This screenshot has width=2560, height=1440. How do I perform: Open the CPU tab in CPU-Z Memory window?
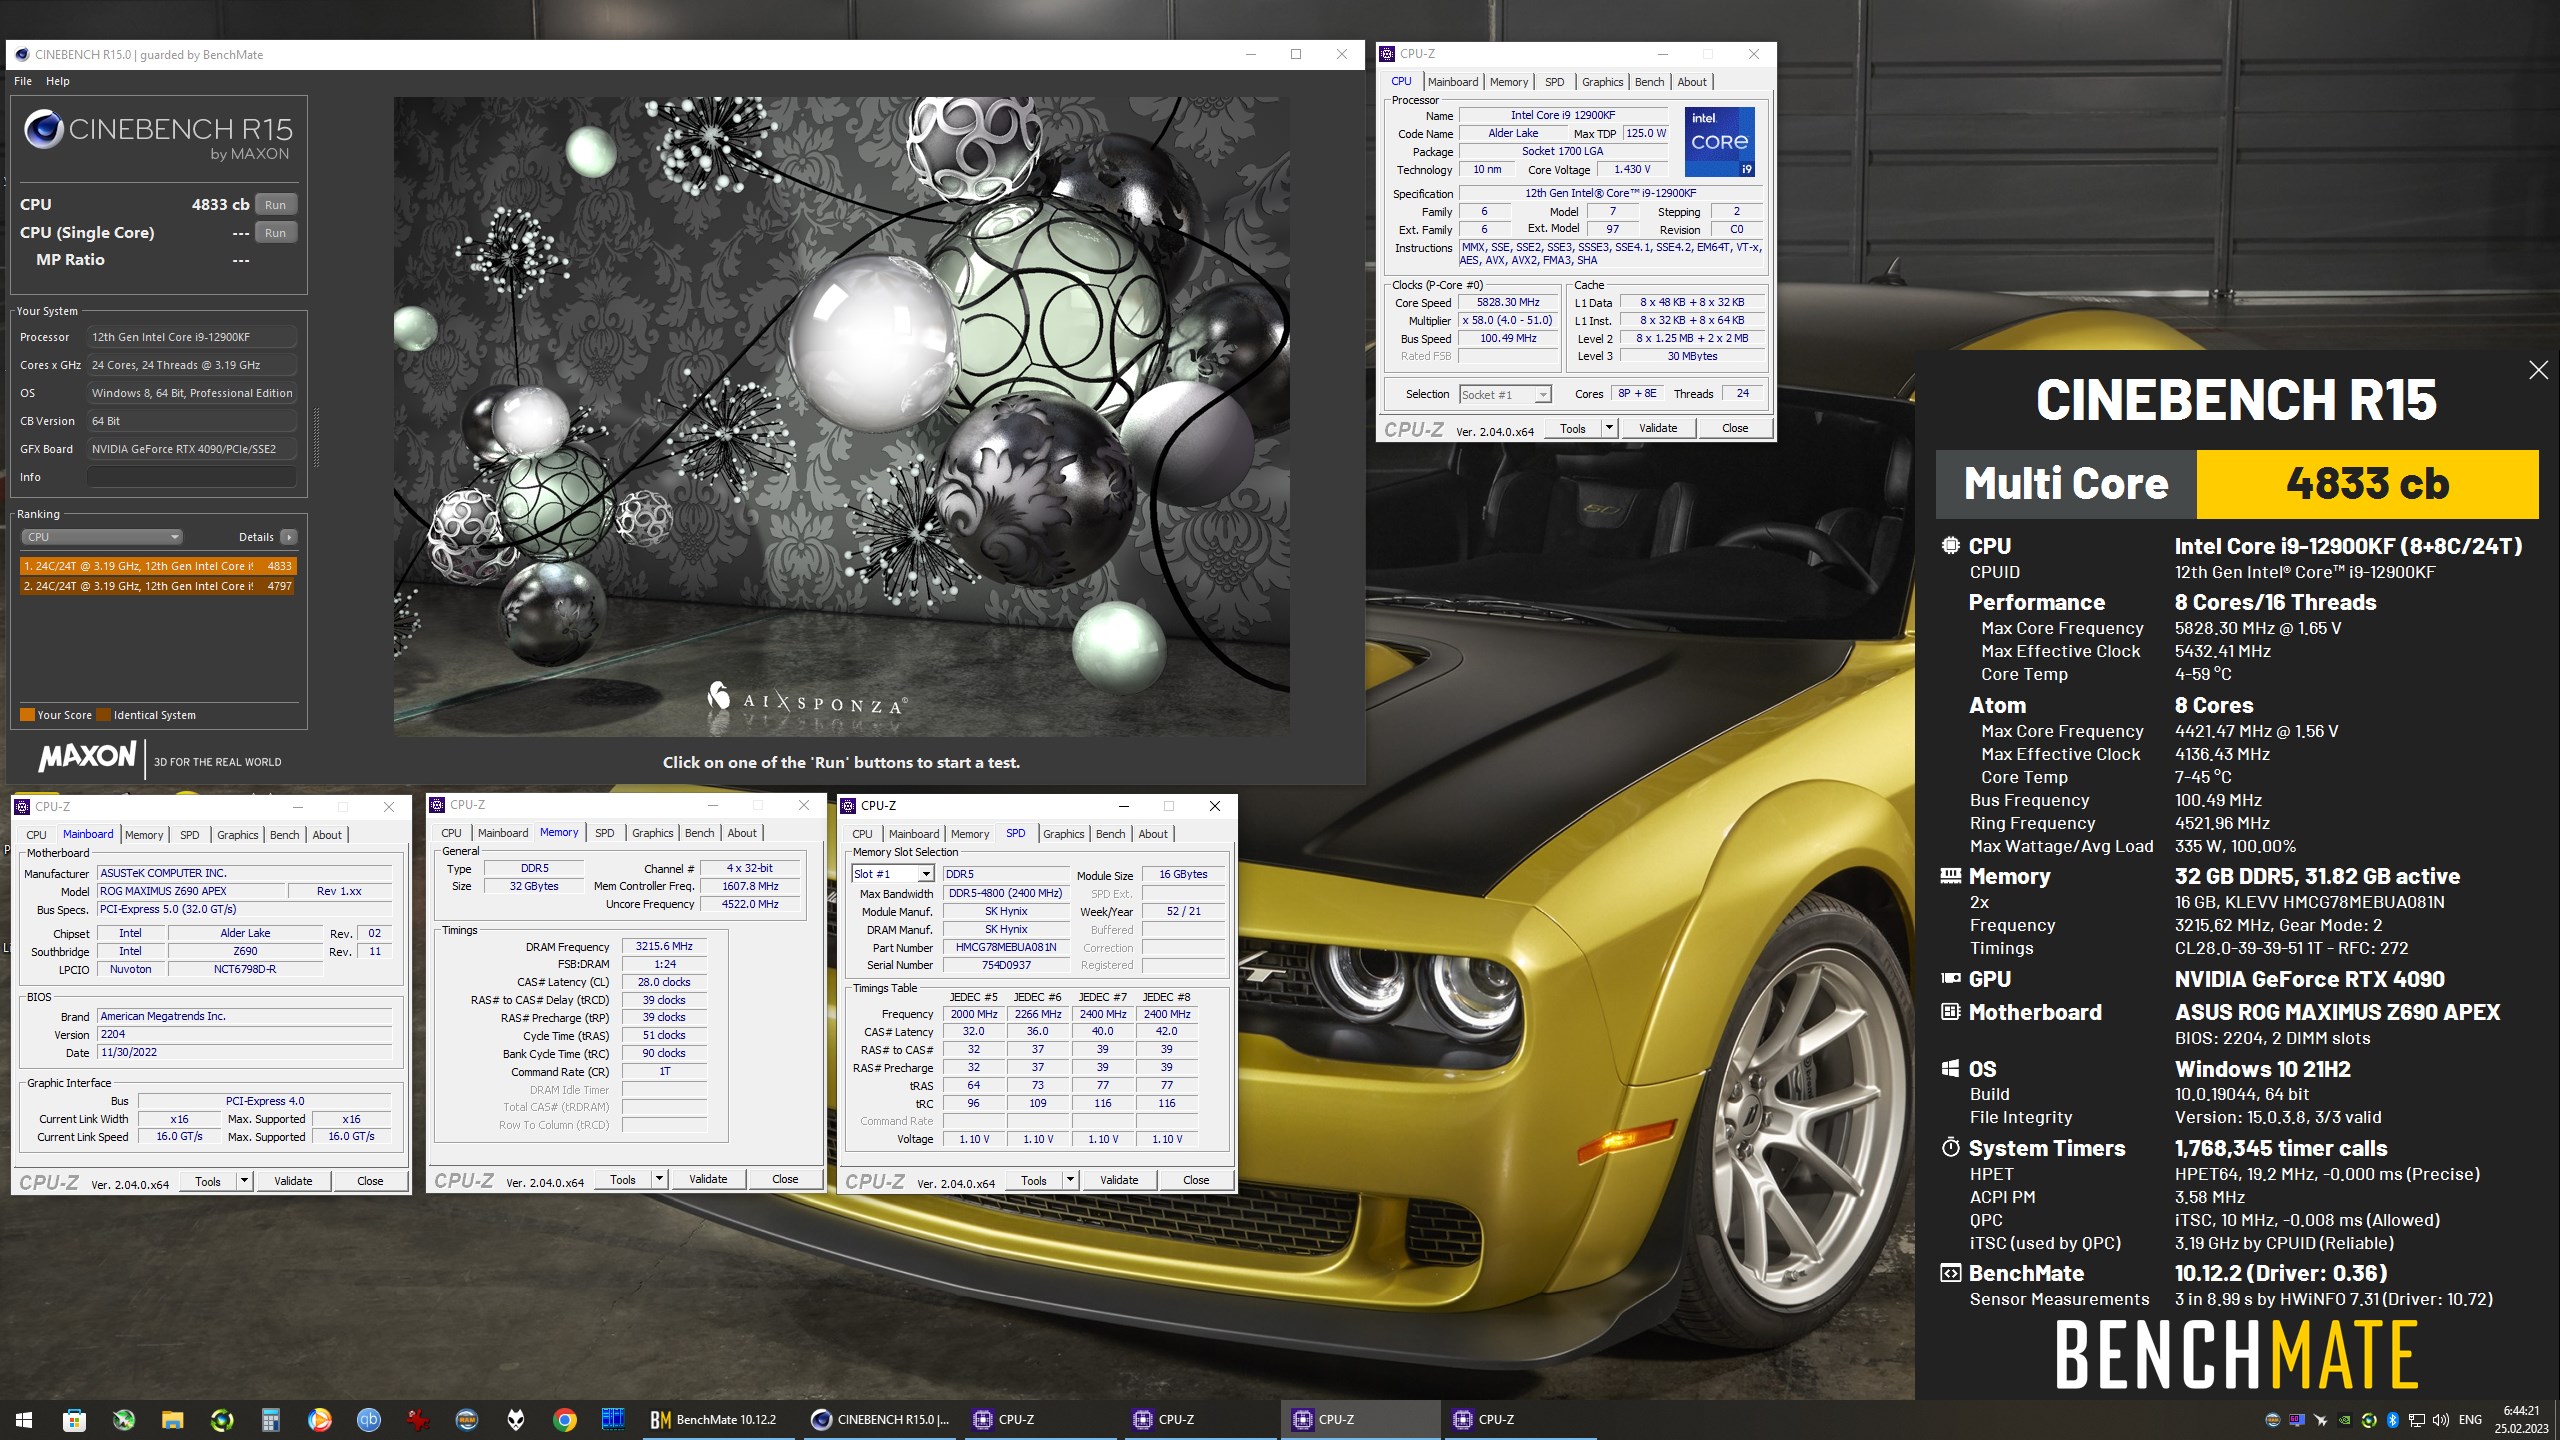tap(452, 833)
